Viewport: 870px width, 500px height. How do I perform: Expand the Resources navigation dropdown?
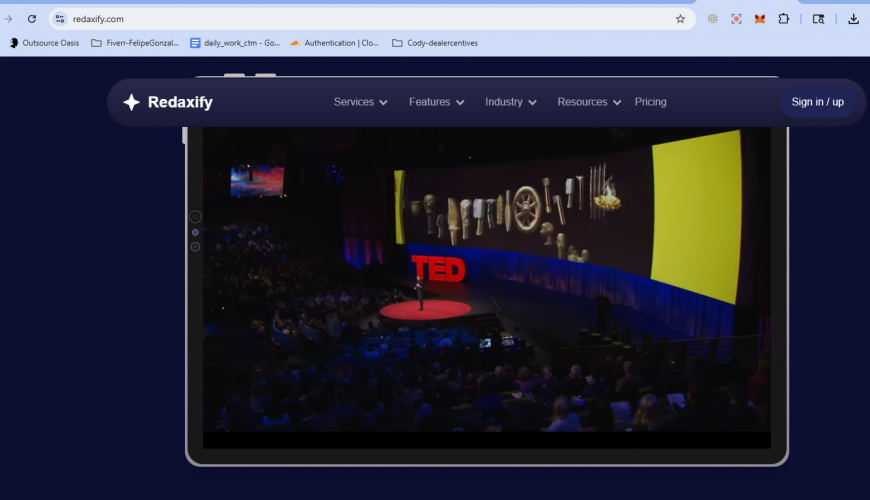click(x=589, y=102)
